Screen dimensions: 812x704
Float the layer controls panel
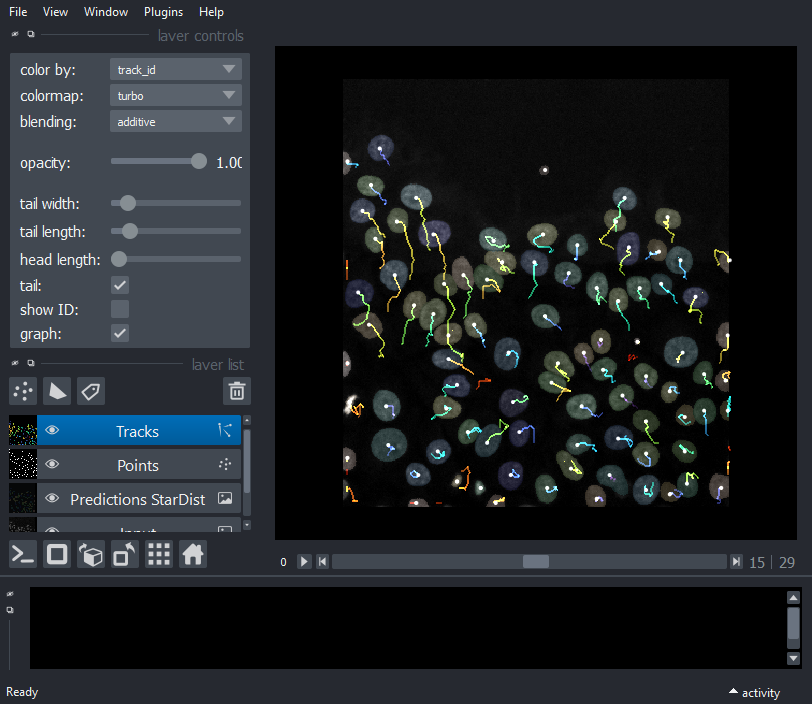pos(31,34)
